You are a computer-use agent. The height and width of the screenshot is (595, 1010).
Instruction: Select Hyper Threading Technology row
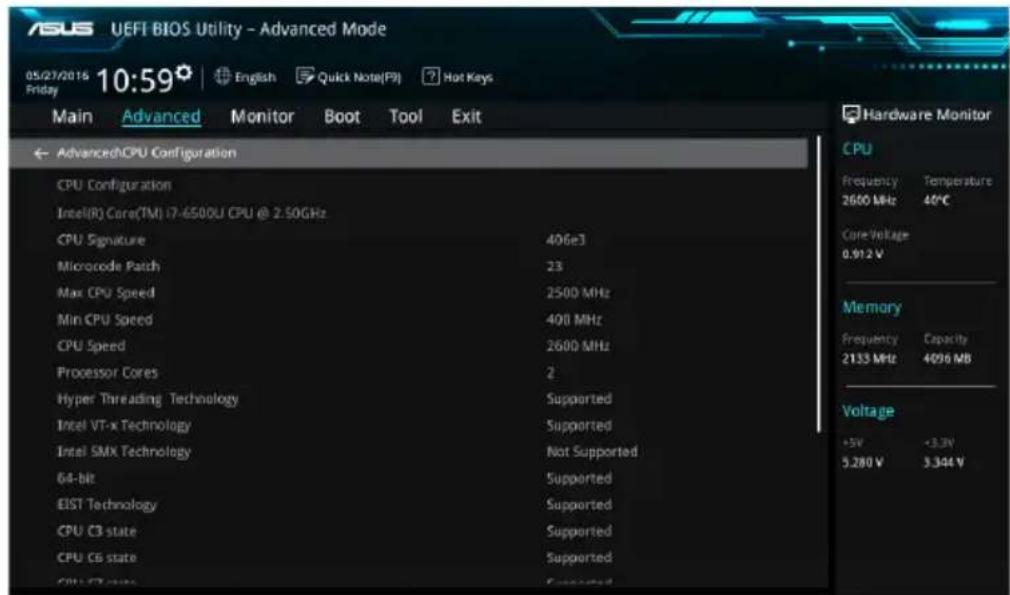tap(148, 399)
